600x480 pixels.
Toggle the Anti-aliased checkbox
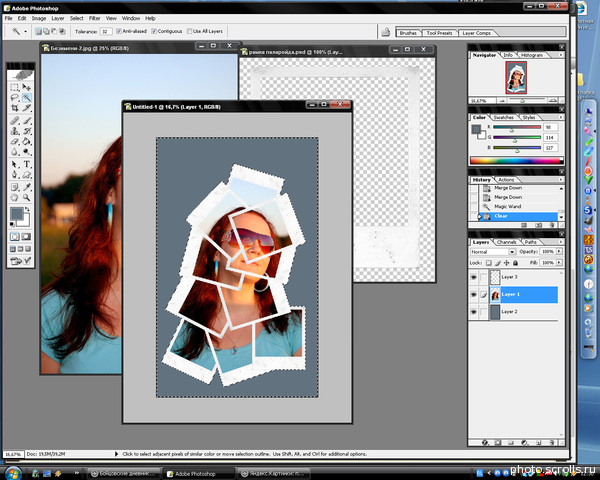point(119,31)
